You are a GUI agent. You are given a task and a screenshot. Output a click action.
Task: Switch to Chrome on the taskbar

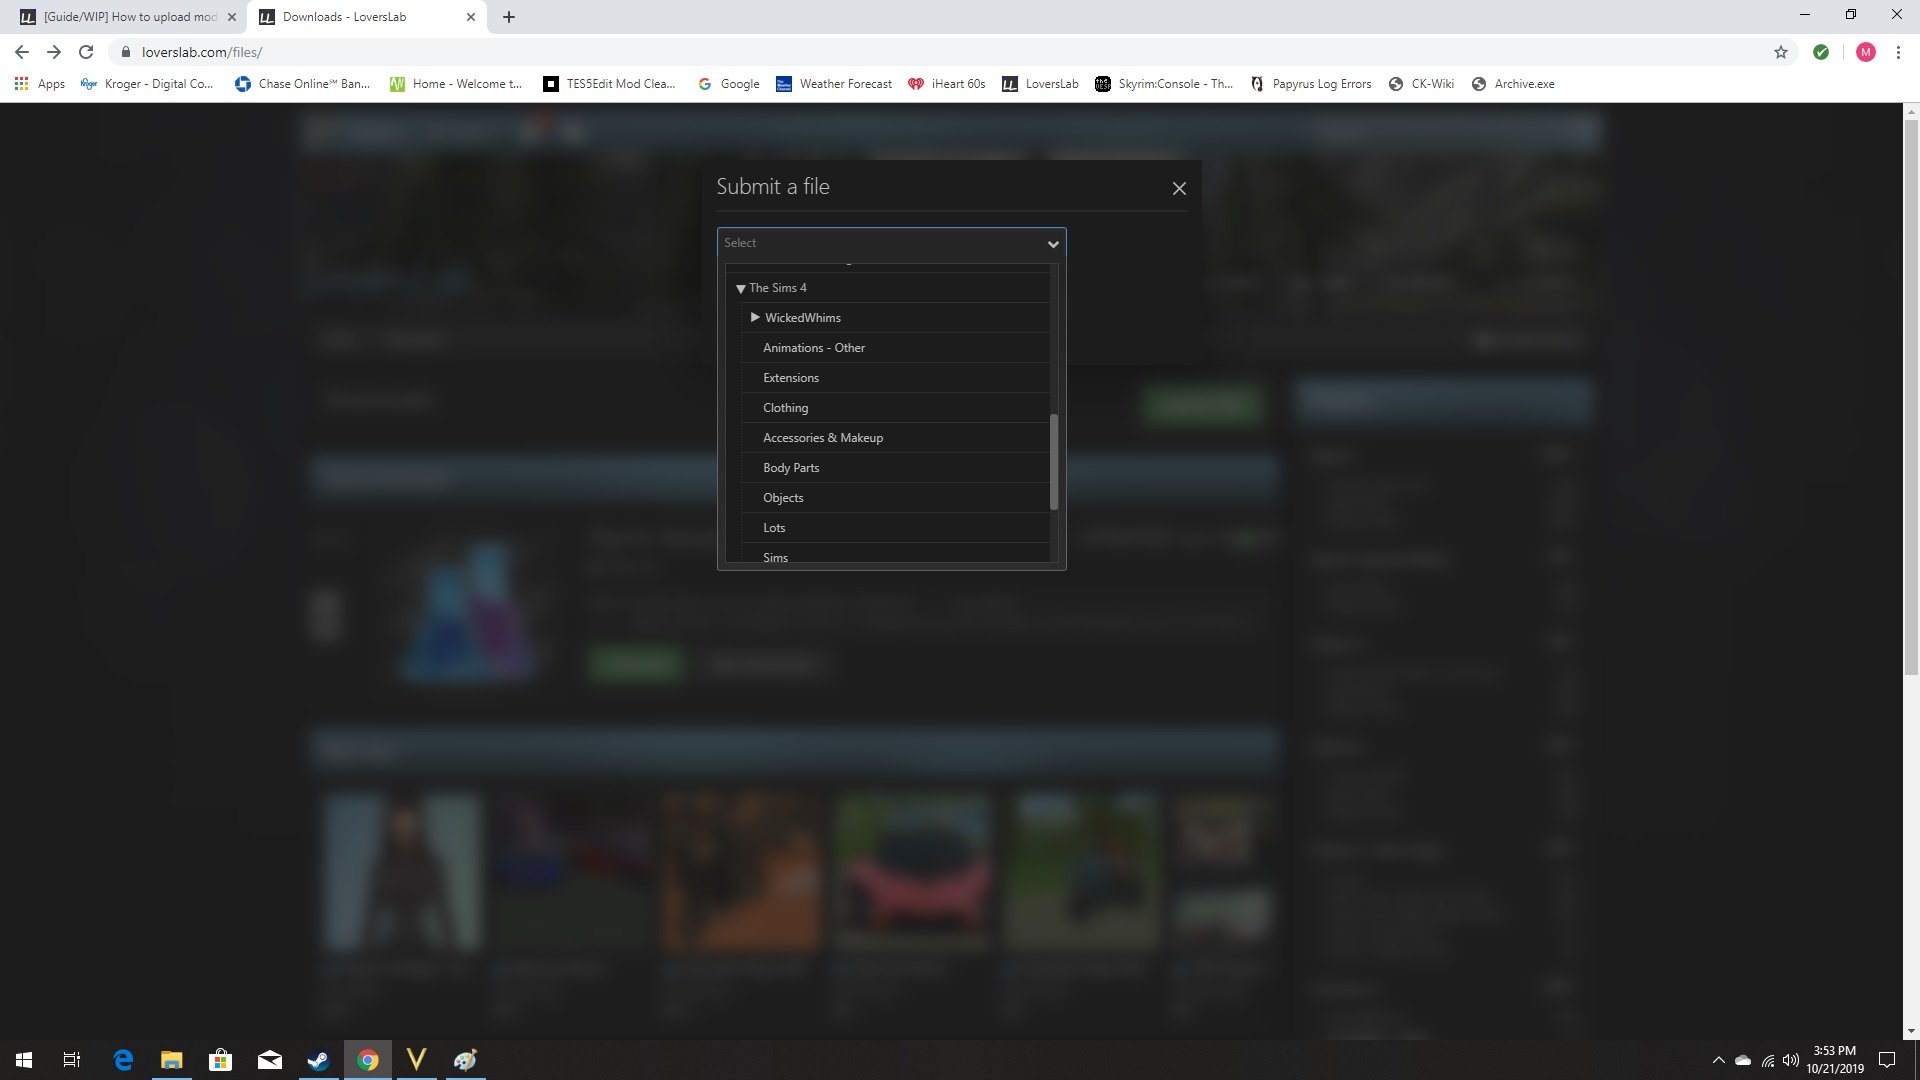click(367, 1060)
